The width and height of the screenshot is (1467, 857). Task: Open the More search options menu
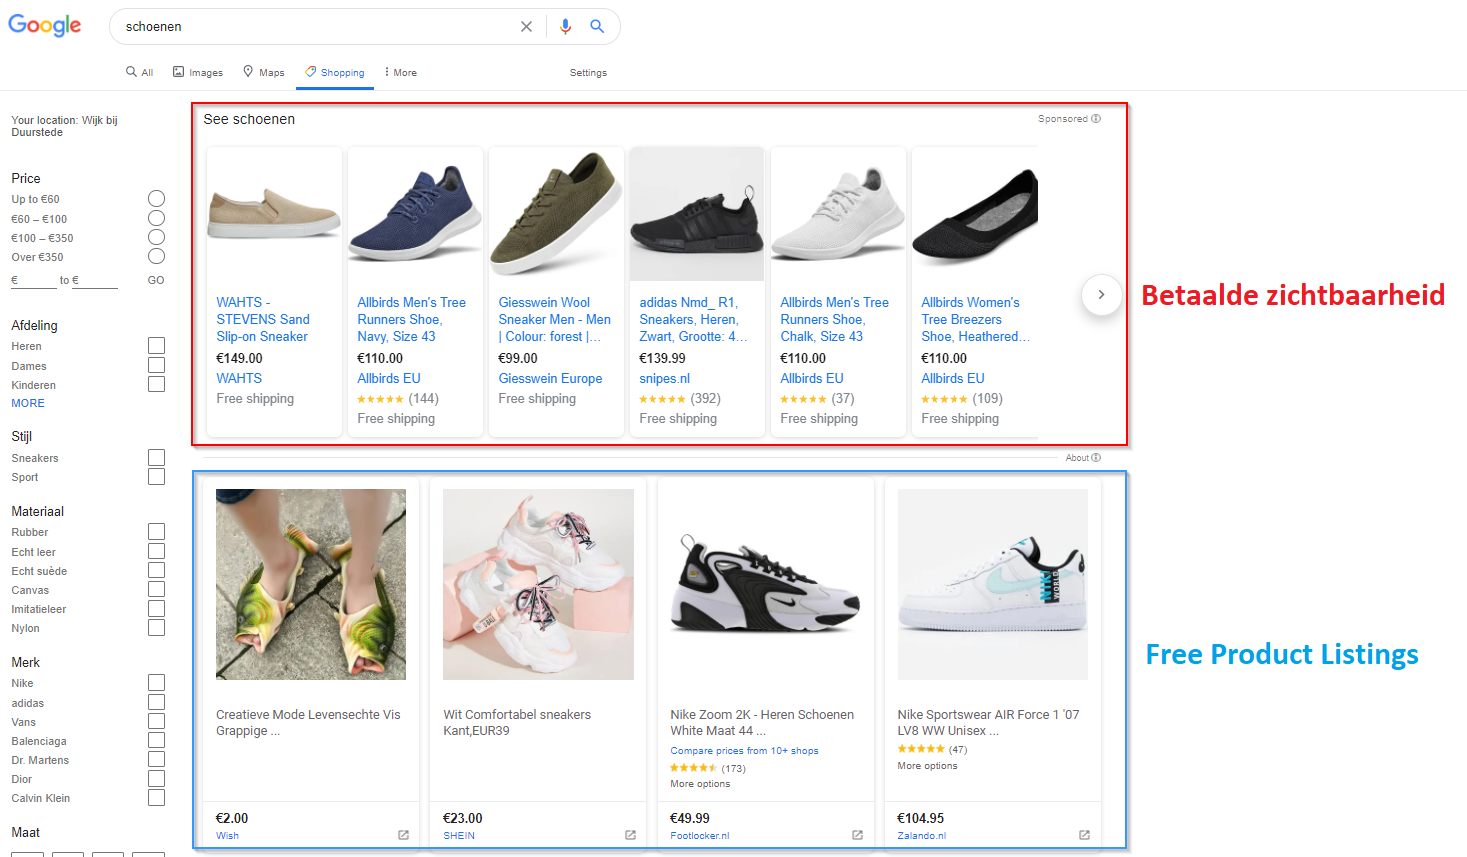pyautogui.click(x=400, y=72)
